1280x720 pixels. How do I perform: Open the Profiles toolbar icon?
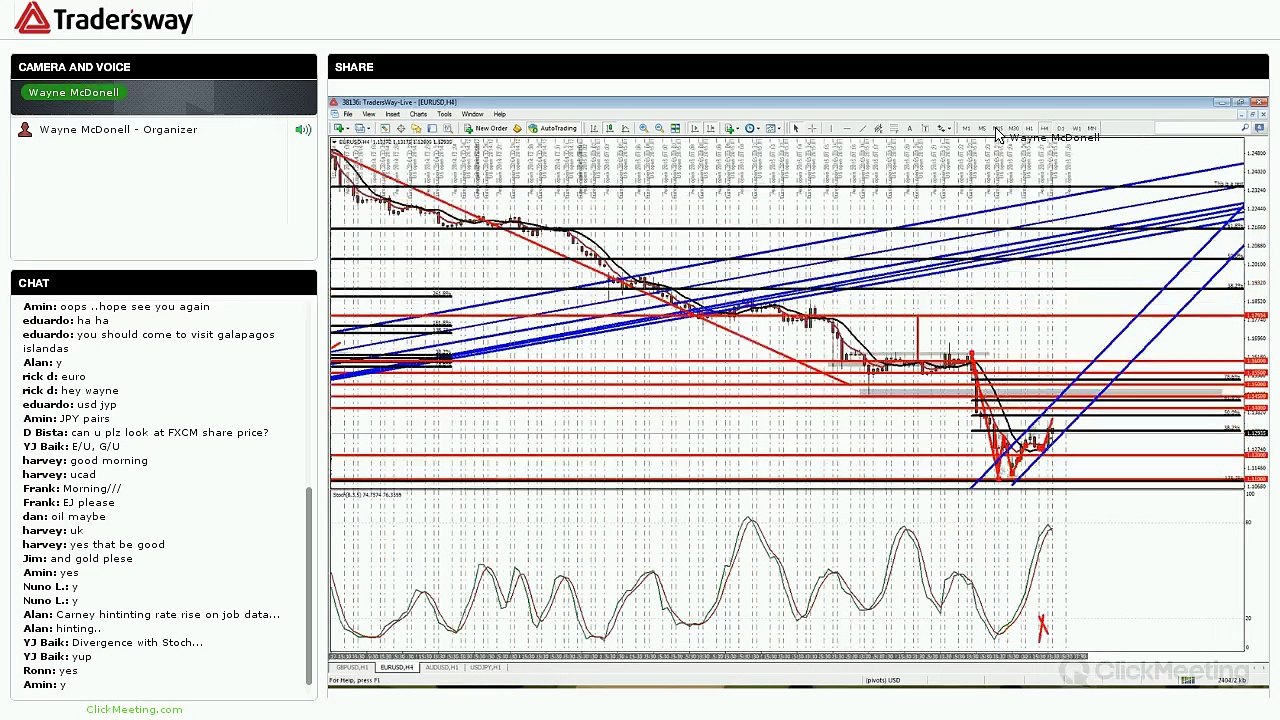(359, 128)
